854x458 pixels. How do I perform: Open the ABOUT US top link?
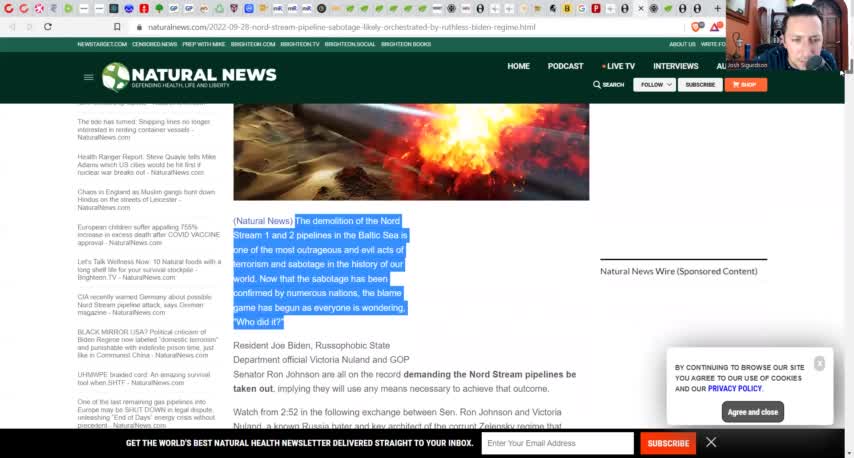click(682, 44)
